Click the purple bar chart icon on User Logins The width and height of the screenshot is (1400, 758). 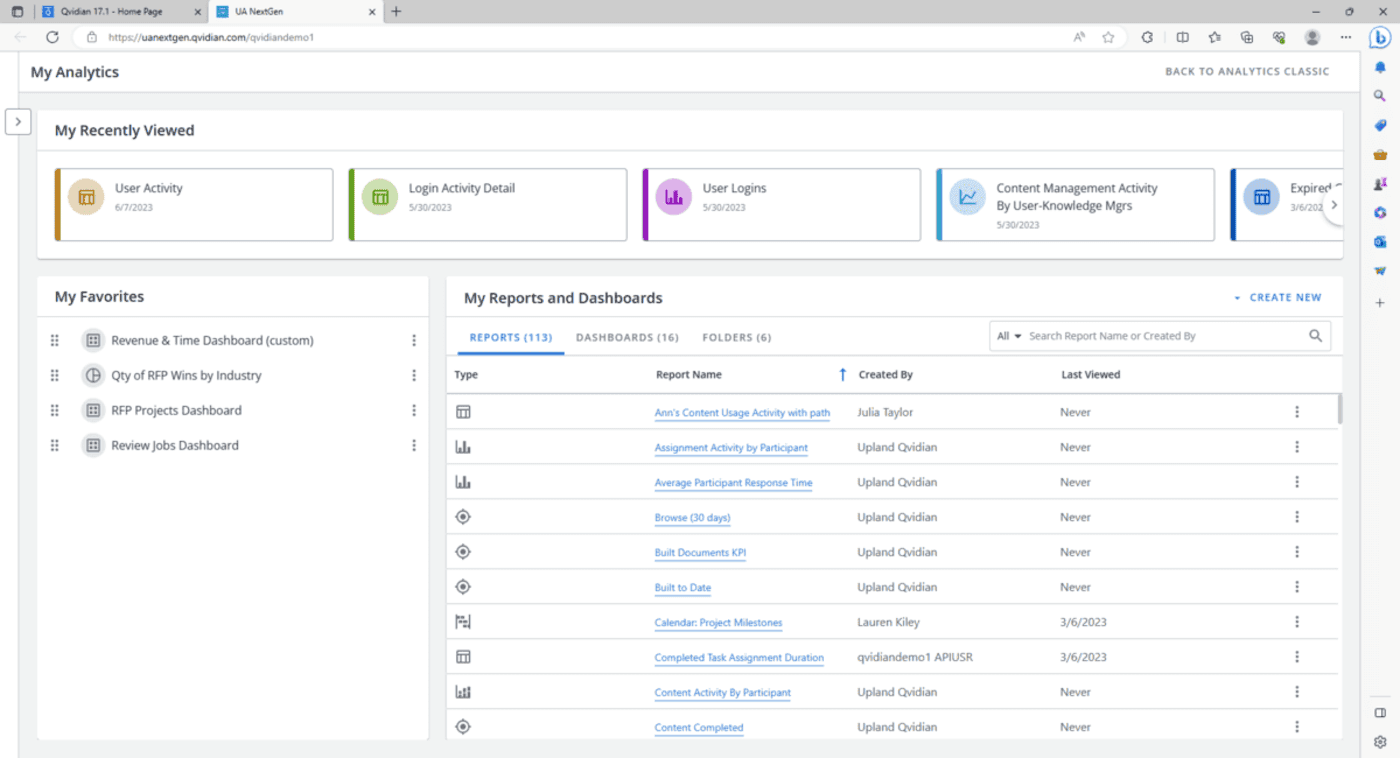[673, 197]
